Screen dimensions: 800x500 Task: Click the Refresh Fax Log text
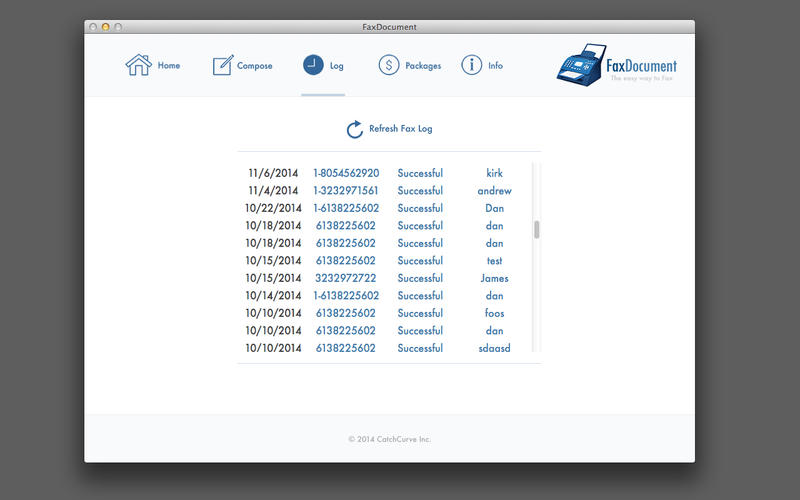click(x=400, y=129)
